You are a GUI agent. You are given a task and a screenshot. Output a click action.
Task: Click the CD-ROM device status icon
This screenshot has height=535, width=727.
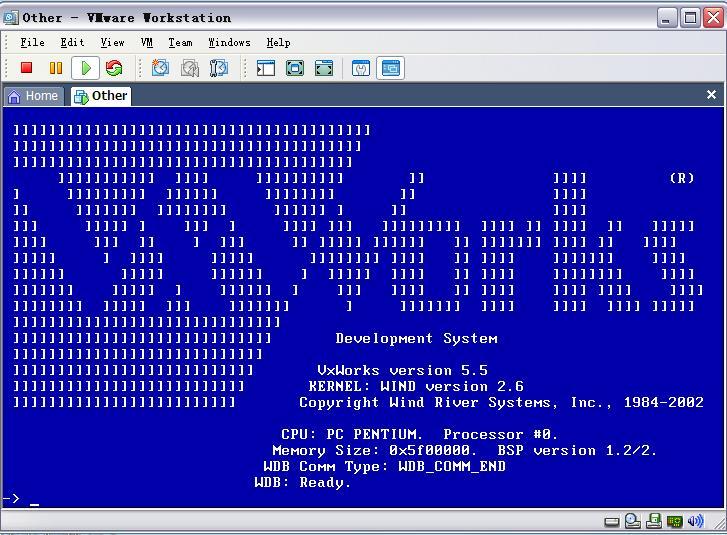coord(633,522)
